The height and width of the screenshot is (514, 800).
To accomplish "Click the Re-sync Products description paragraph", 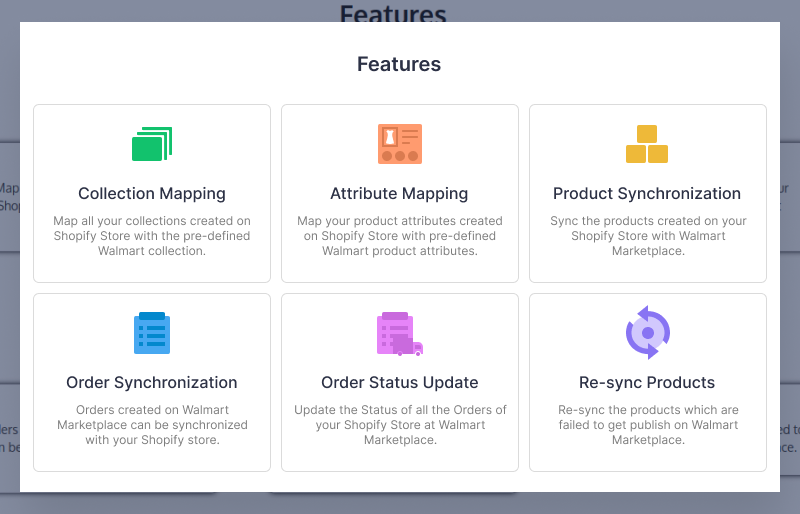I will tap(648, 425).
